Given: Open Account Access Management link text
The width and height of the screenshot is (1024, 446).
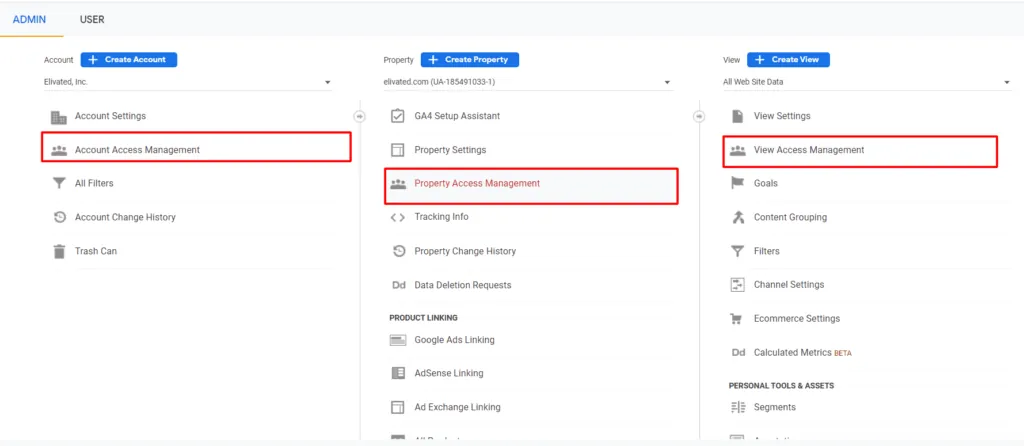Looking at the screenshot, I should coord(137,150).
